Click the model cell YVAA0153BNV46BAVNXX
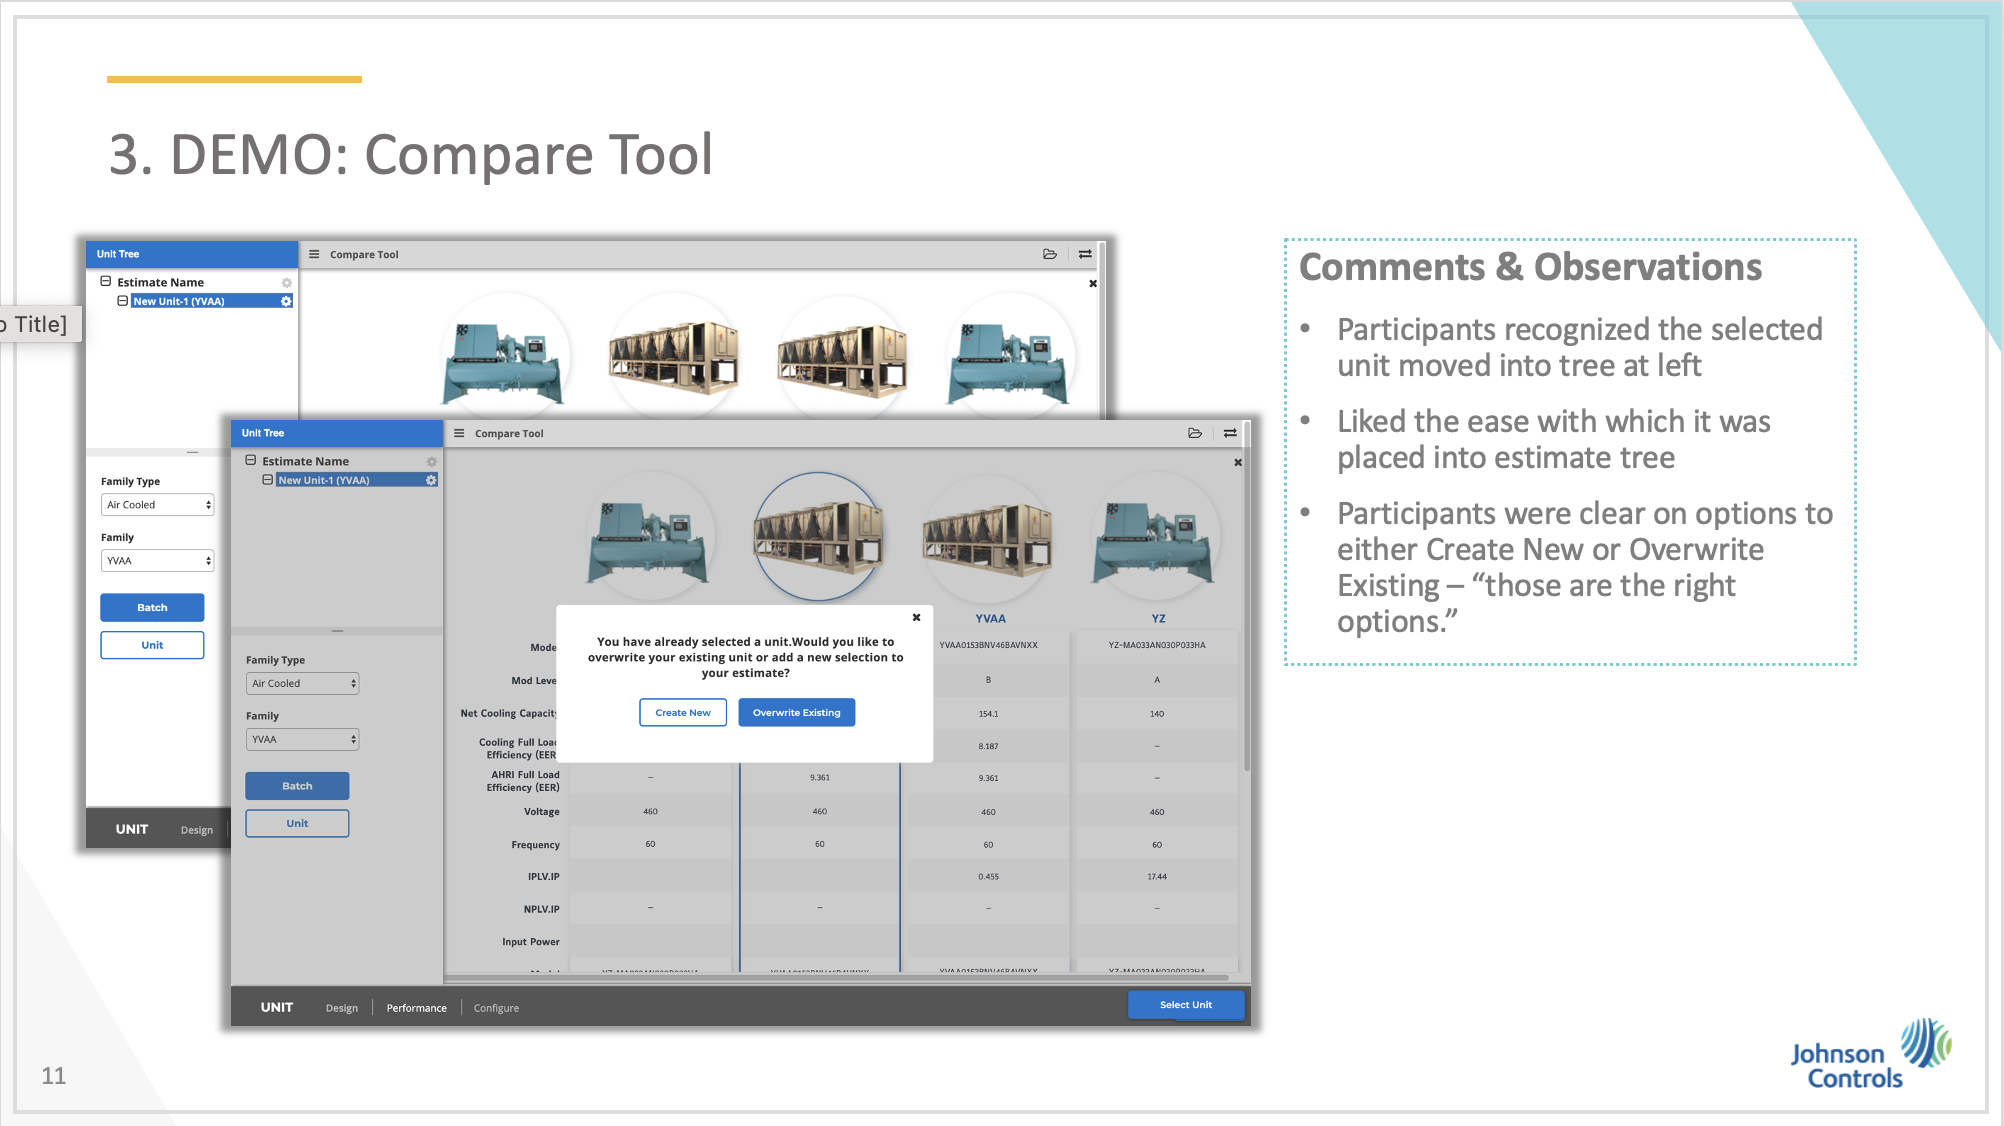 988,645
